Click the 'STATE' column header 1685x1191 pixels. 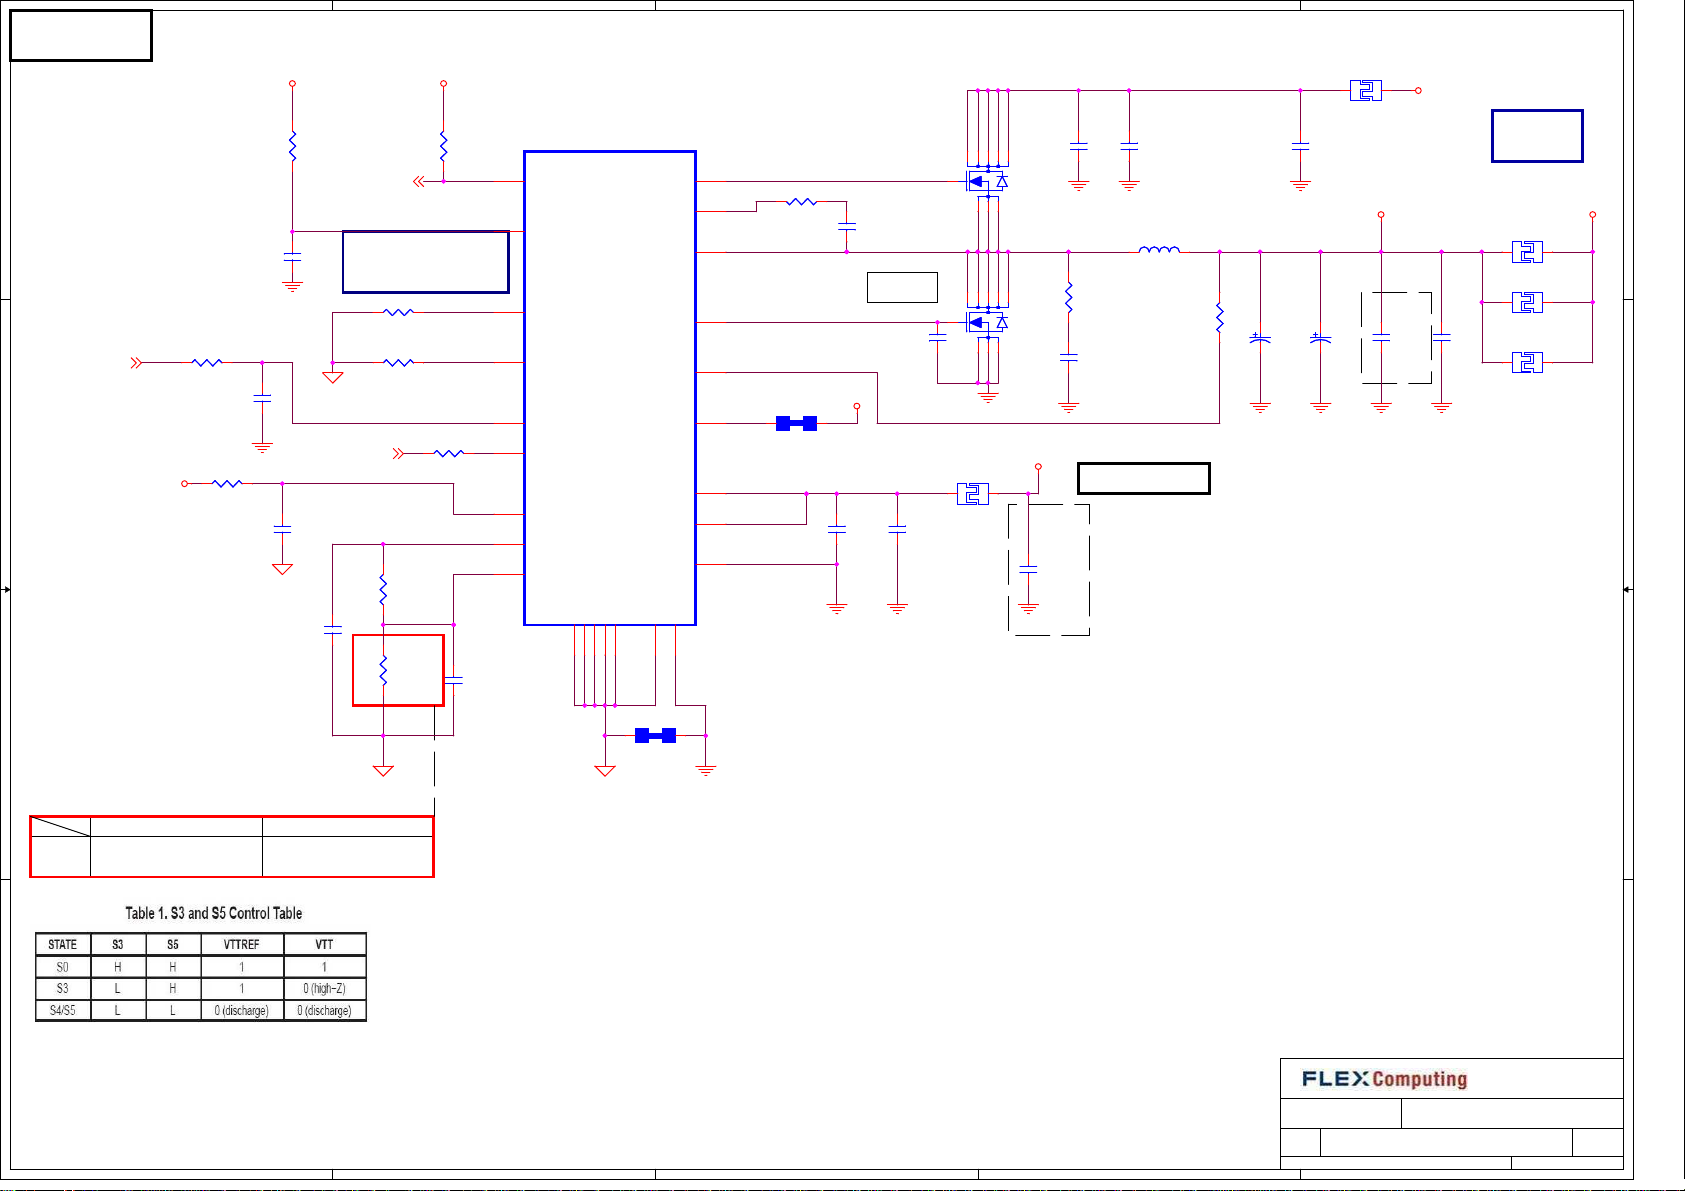[x=63, y=944]
